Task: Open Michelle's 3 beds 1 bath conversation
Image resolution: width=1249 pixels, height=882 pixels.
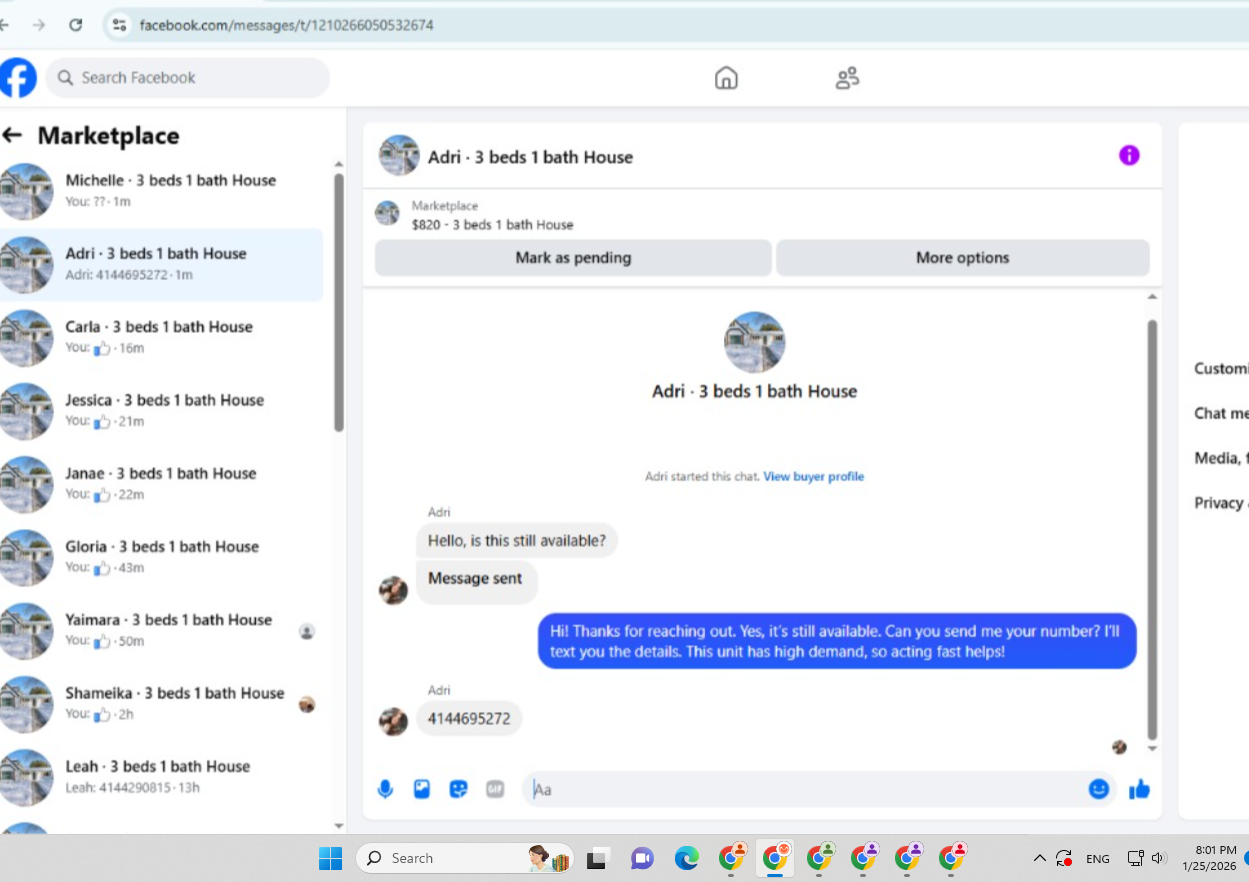Action: tap(161, 191)
